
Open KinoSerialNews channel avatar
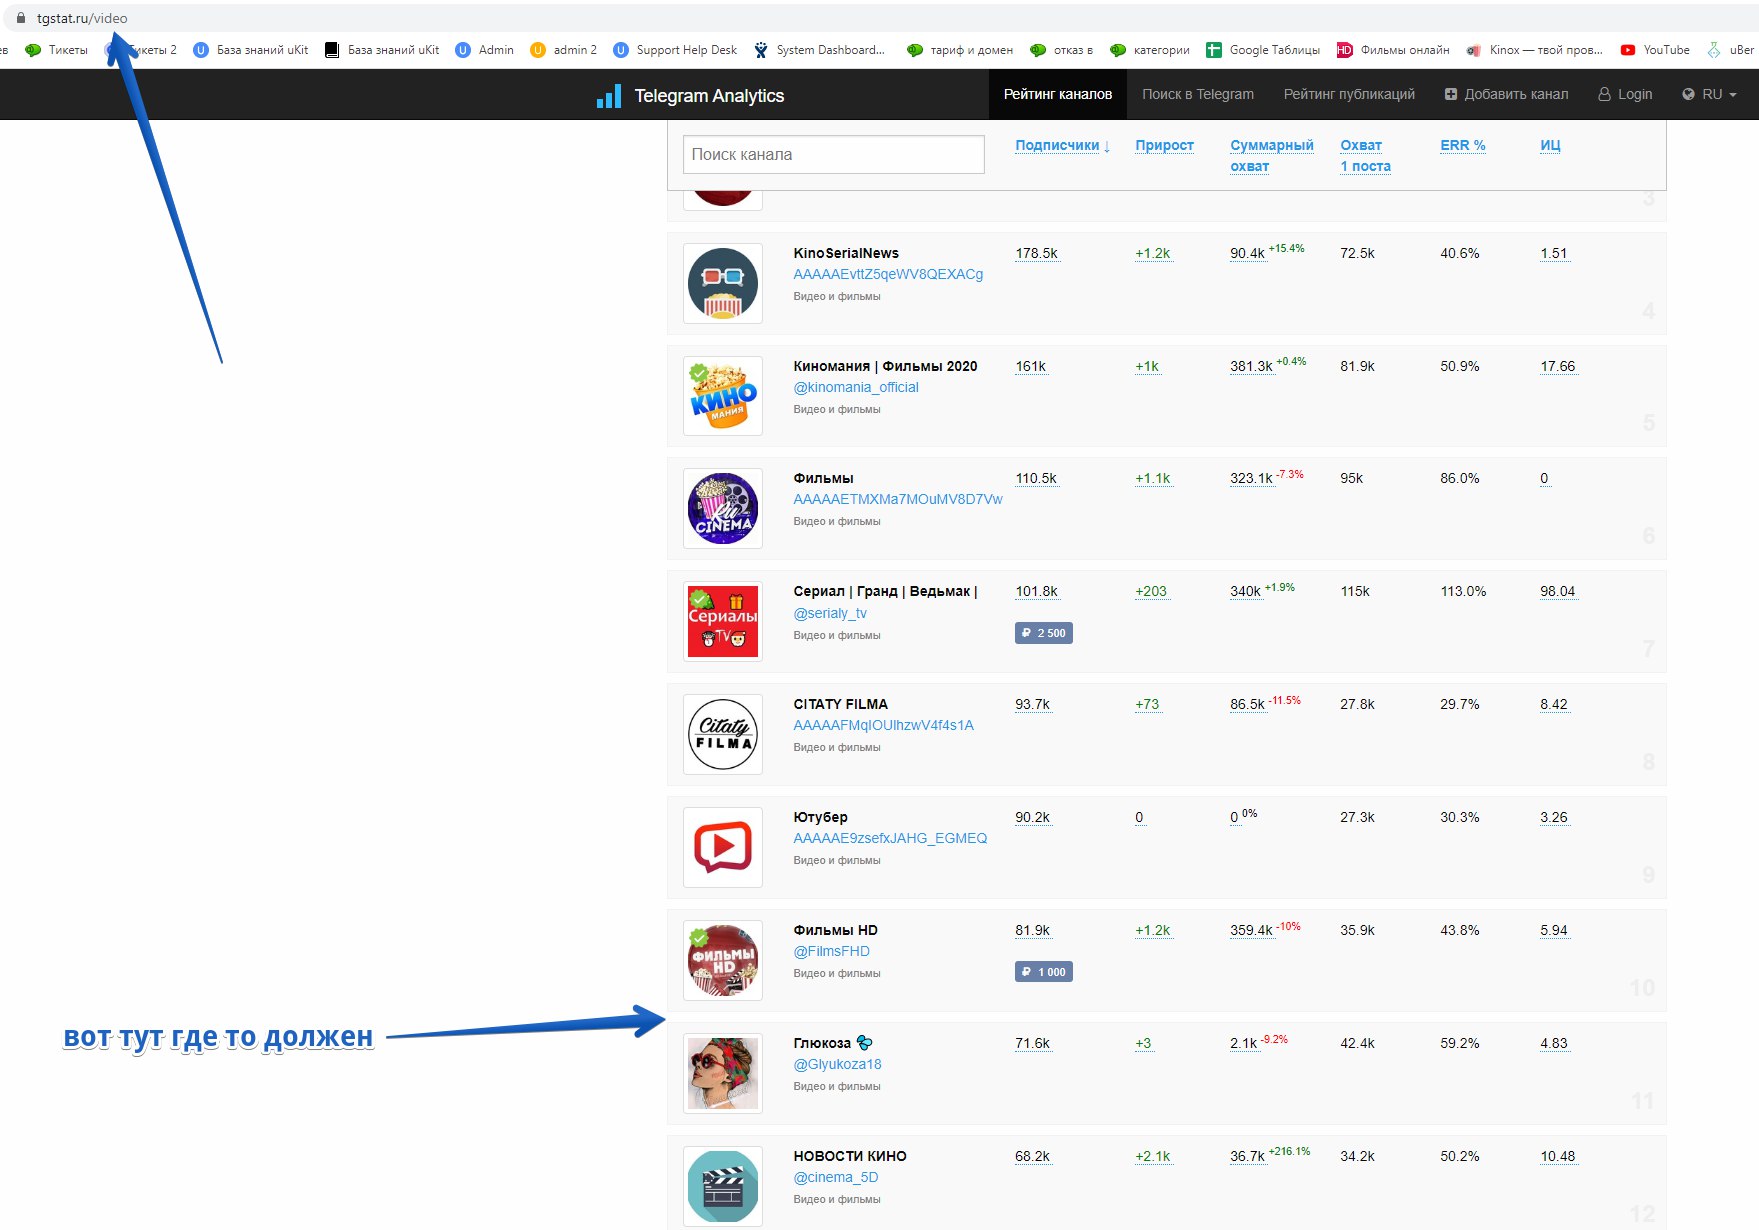pyautogui.click(x=723, y=283)
